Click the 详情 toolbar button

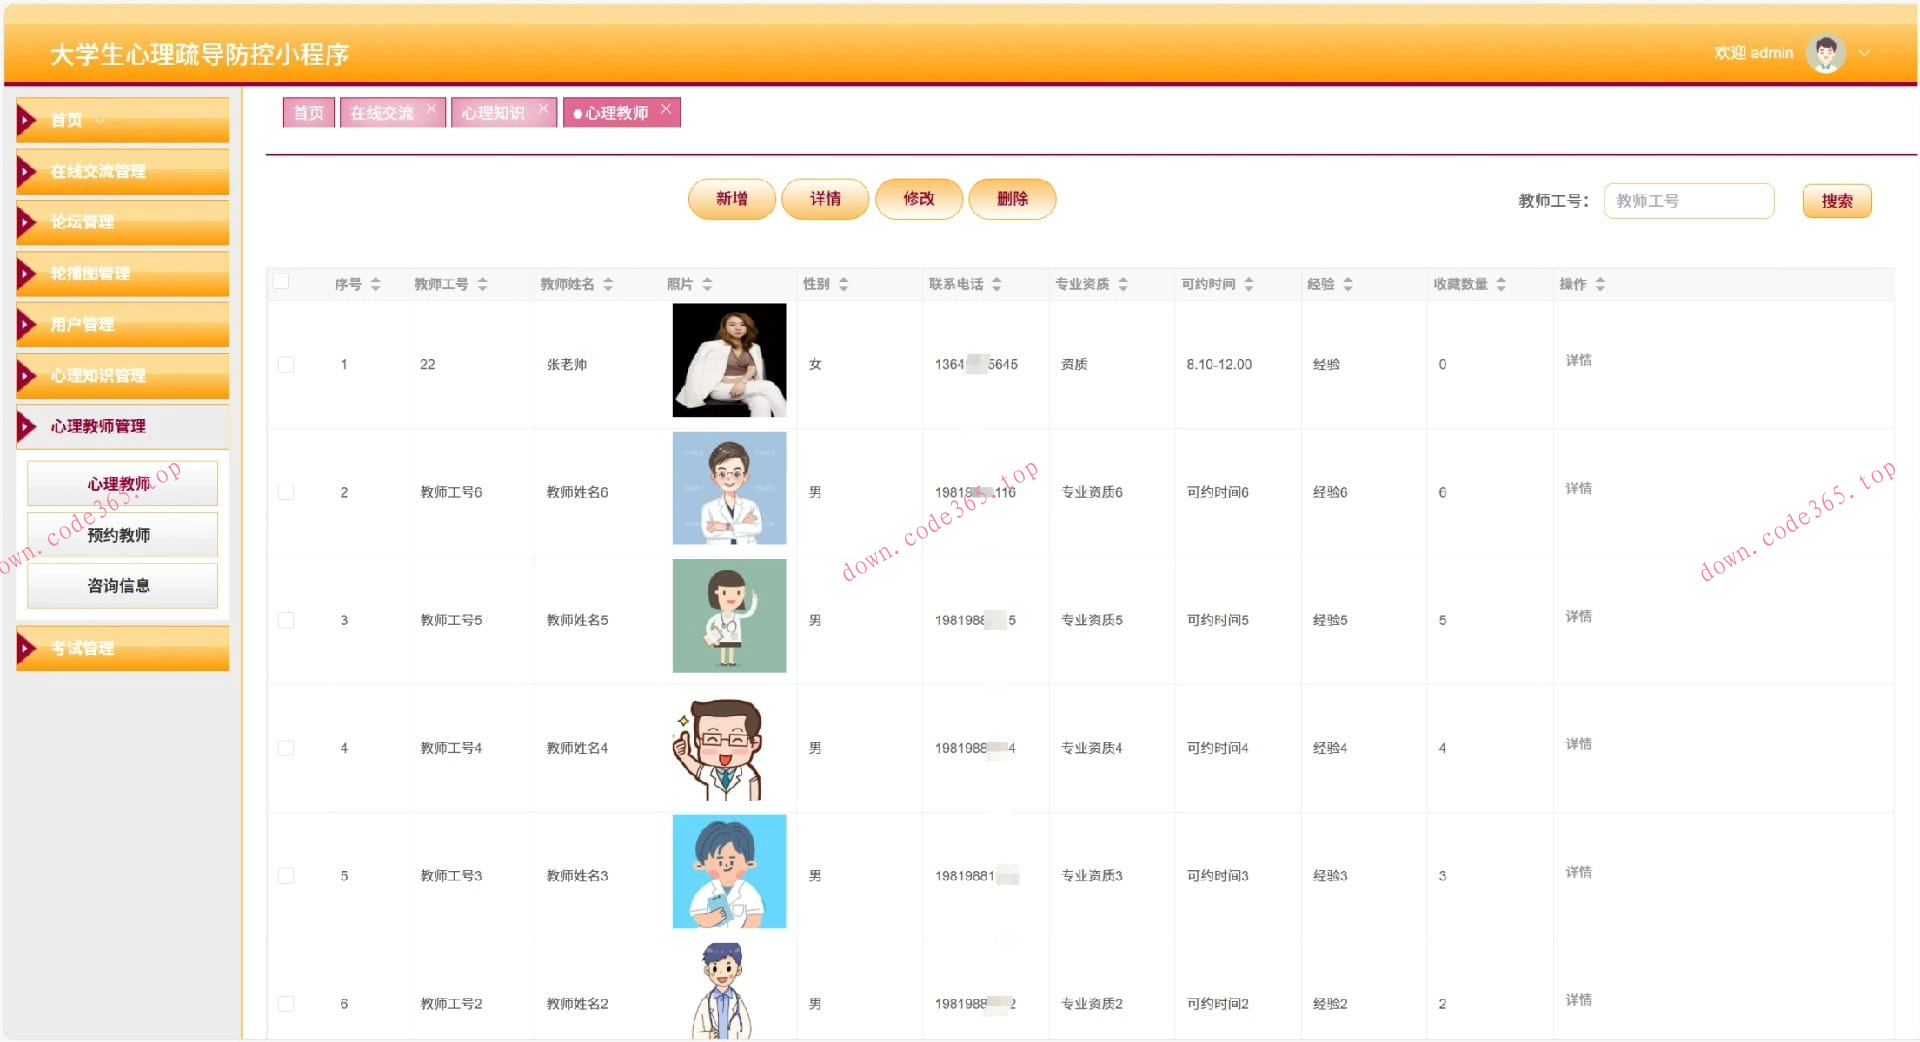point(825,199)
